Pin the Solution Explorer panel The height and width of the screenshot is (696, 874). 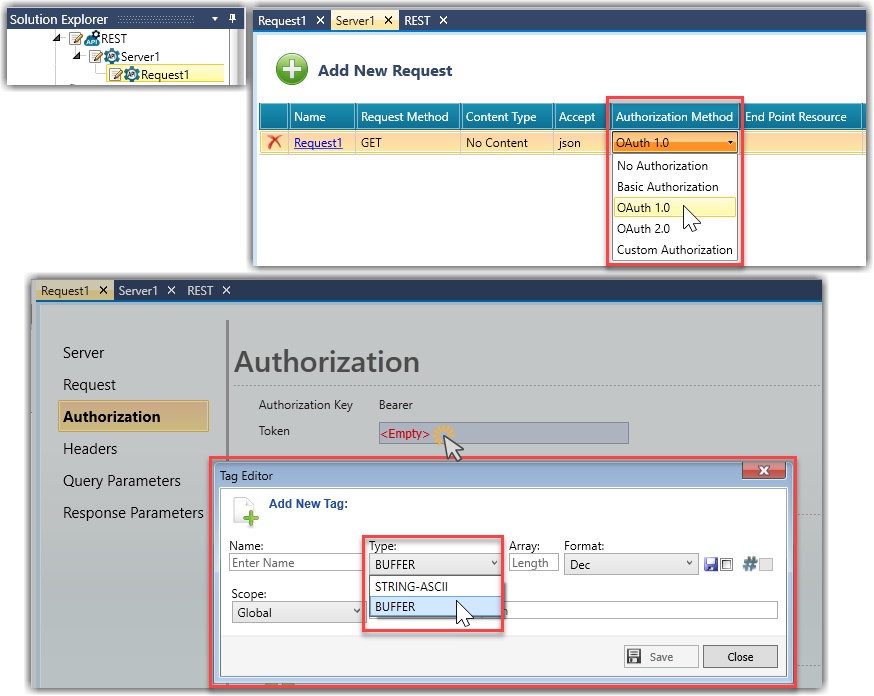point(233,19)
